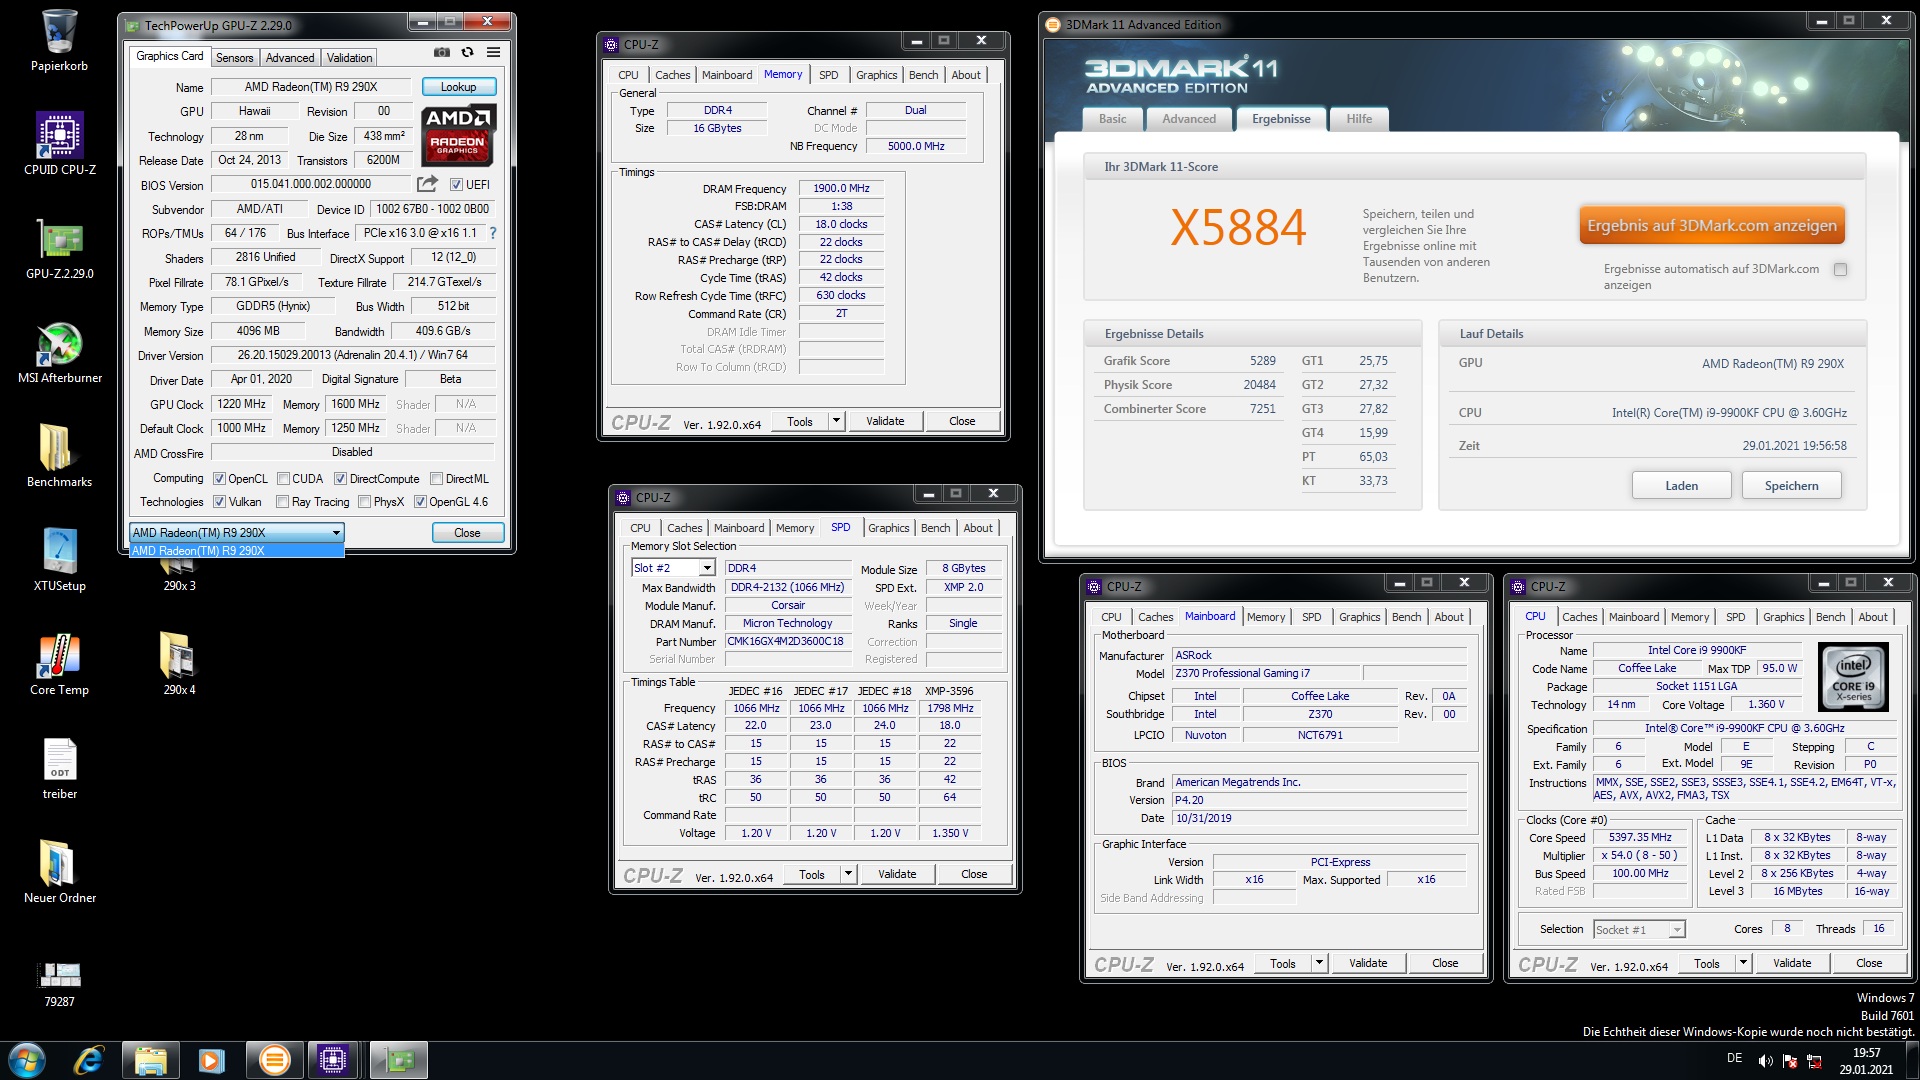Click Close button in GPU-Z
This screenshot has width=1920, height=1080.
(467, 533)
